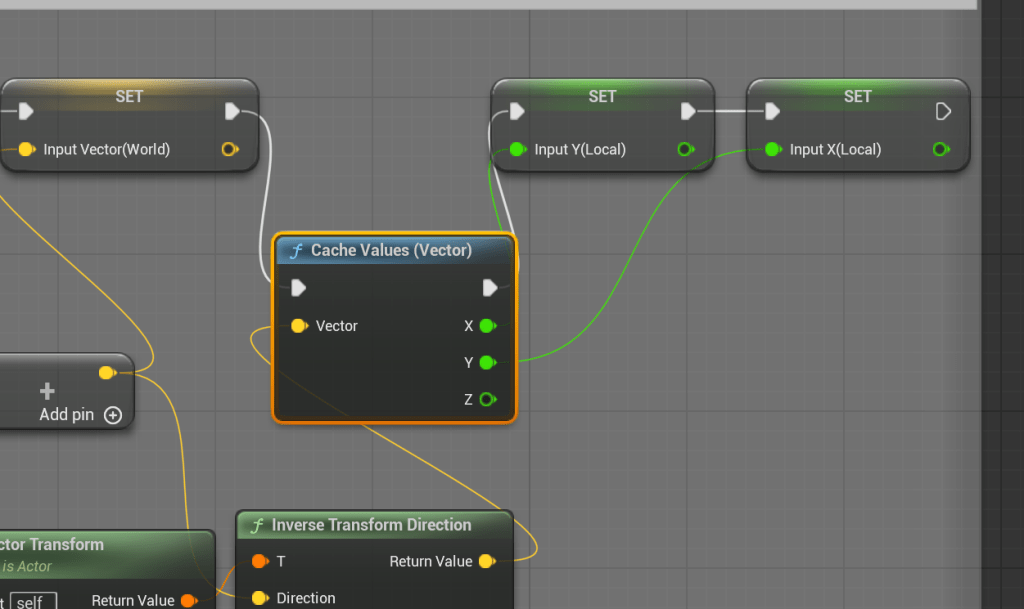Click the Input Y(Local) green input pin
1024x609 pixels.
coord(517,149)
